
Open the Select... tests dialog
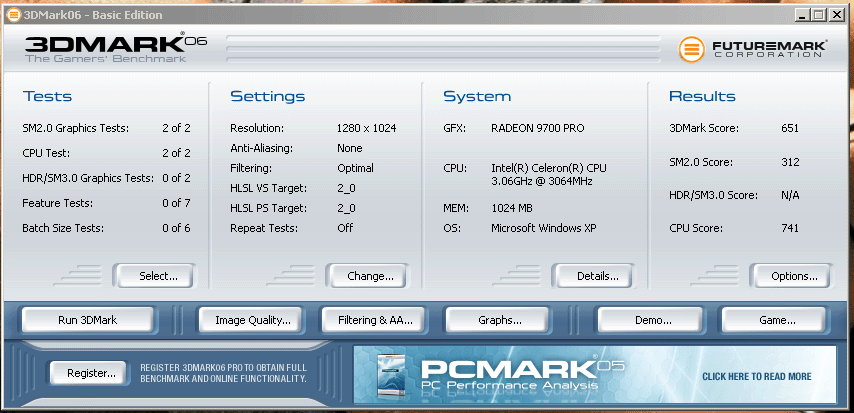153,276
